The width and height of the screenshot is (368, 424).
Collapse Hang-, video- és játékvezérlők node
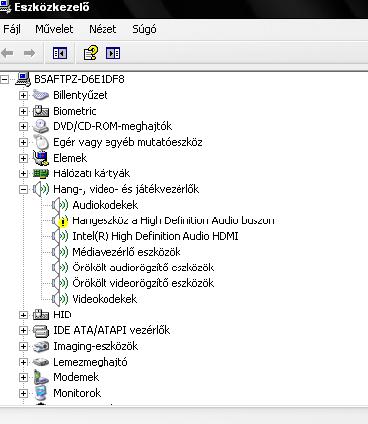(x=23, y=189)
